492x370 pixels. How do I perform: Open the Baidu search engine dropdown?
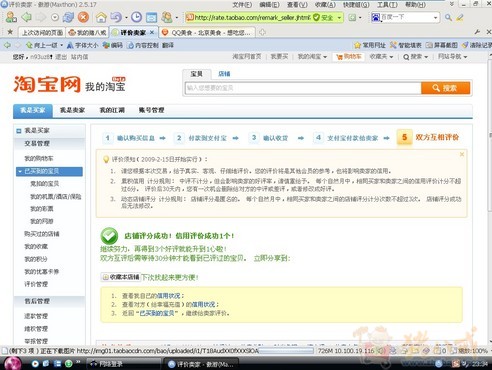pos(435,18)
